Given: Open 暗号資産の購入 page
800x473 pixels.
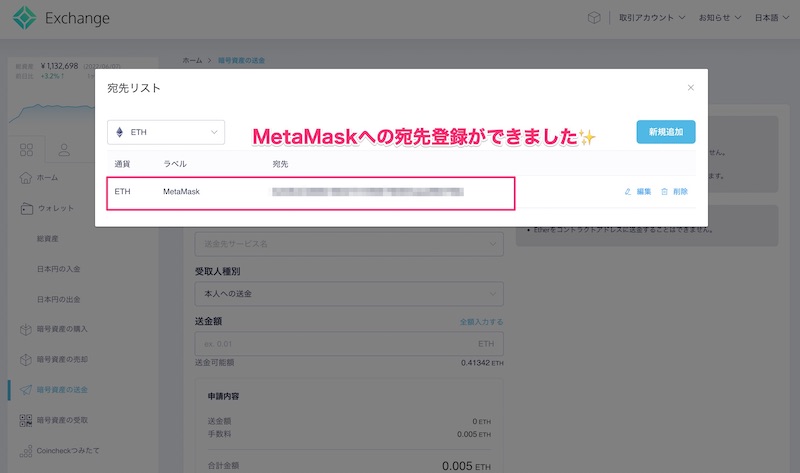Looking at the screenshot, I should click(62, 329).
